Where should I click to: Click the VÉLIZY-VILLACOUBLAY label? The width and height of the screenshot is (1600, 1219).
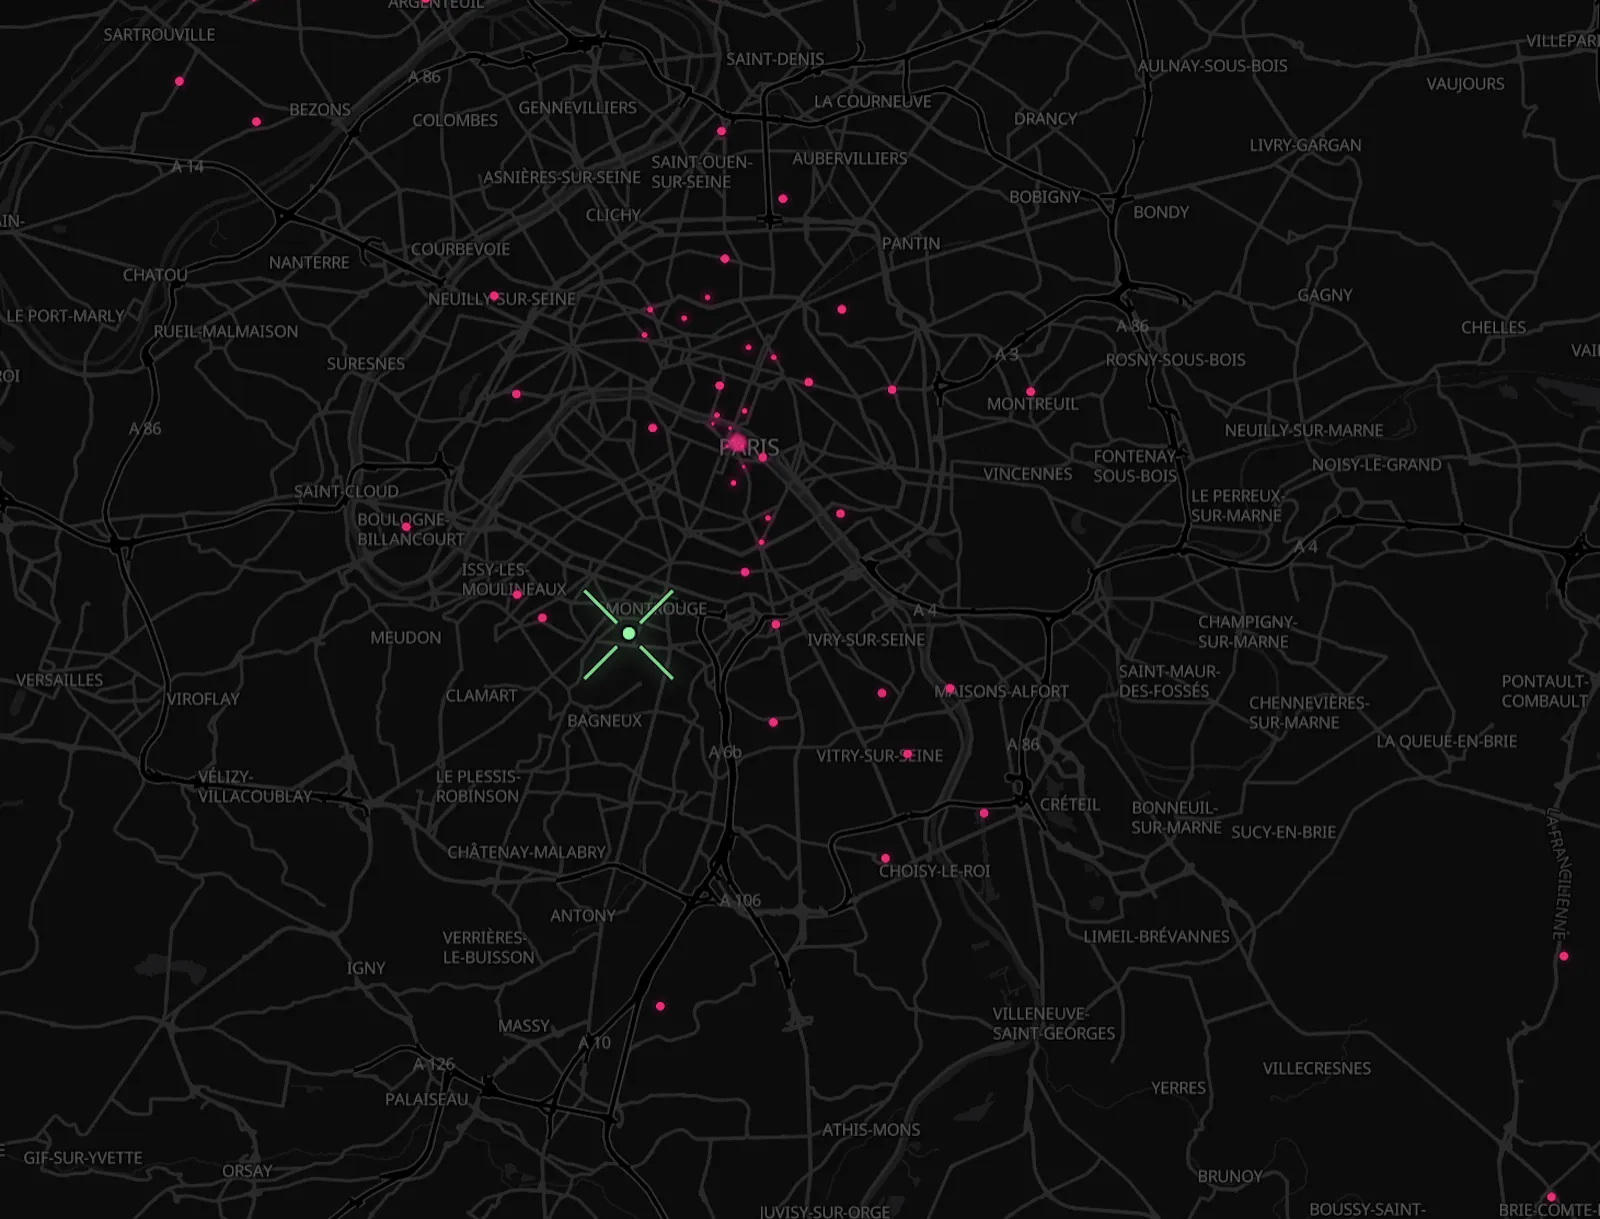(x=255, y=787)
